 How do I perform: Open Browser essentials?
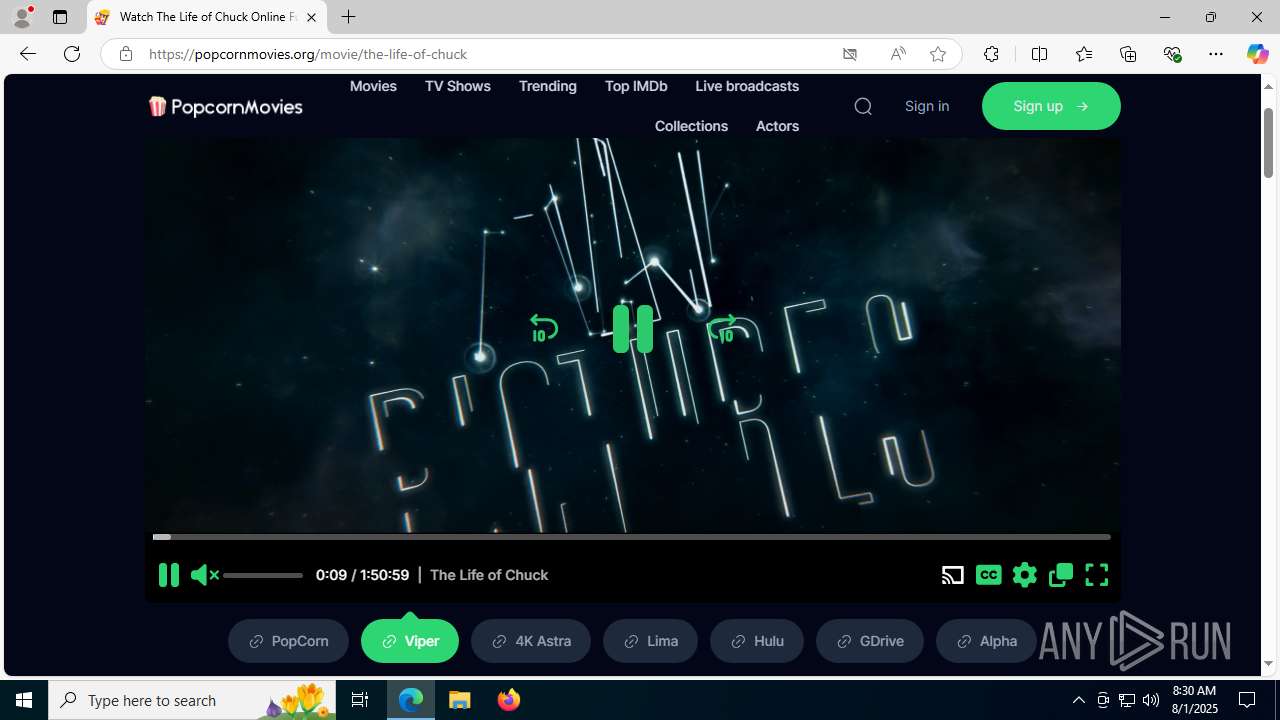pos(1172,54)
